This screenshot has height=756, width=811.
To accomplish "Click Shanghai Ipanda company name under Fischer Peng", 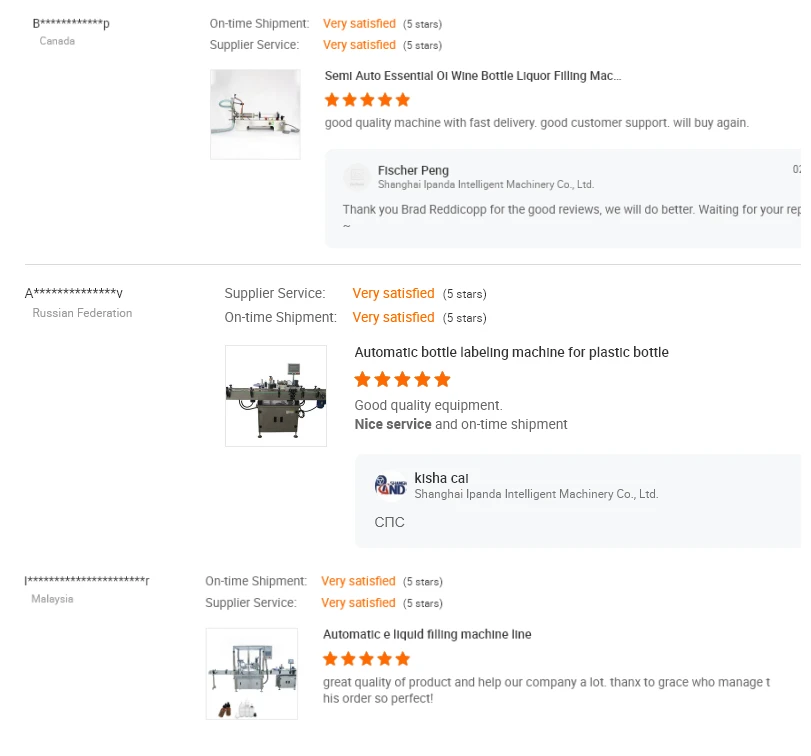I will pyautogui.click(x=486, y=185).
